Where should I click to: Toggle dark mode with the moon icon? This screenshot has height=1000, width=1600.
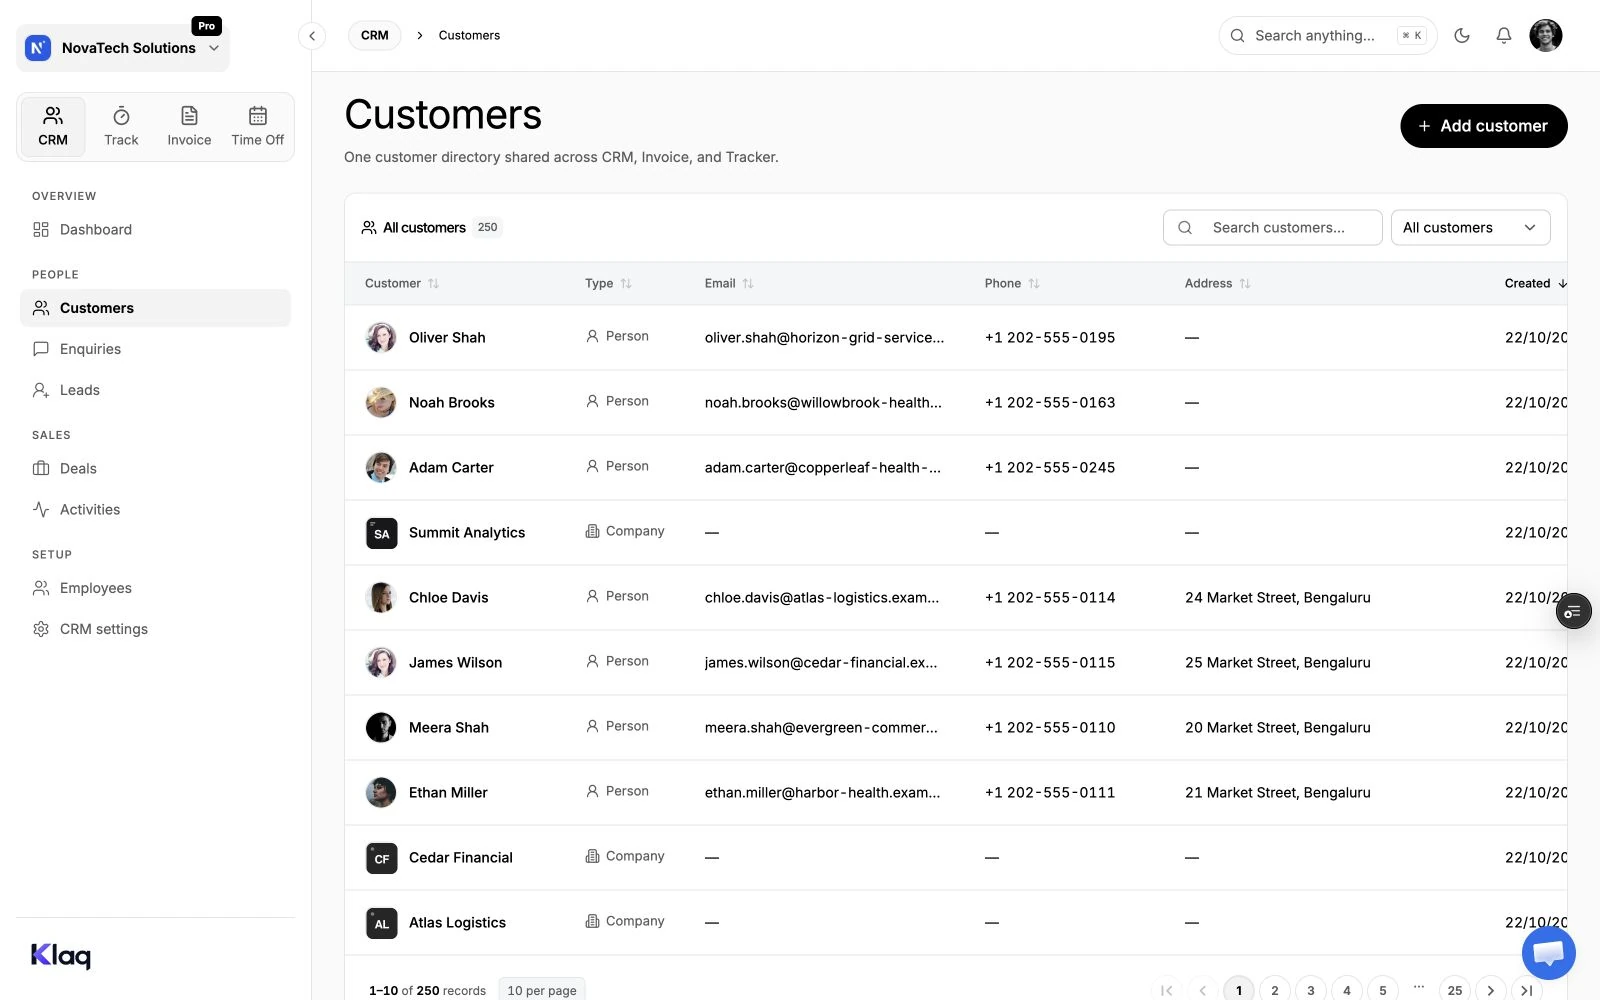tap(1462, 36)
